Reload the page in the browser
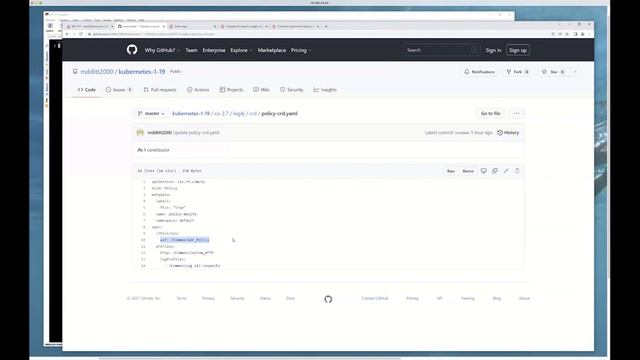640x360 pixels. point(81,34)
